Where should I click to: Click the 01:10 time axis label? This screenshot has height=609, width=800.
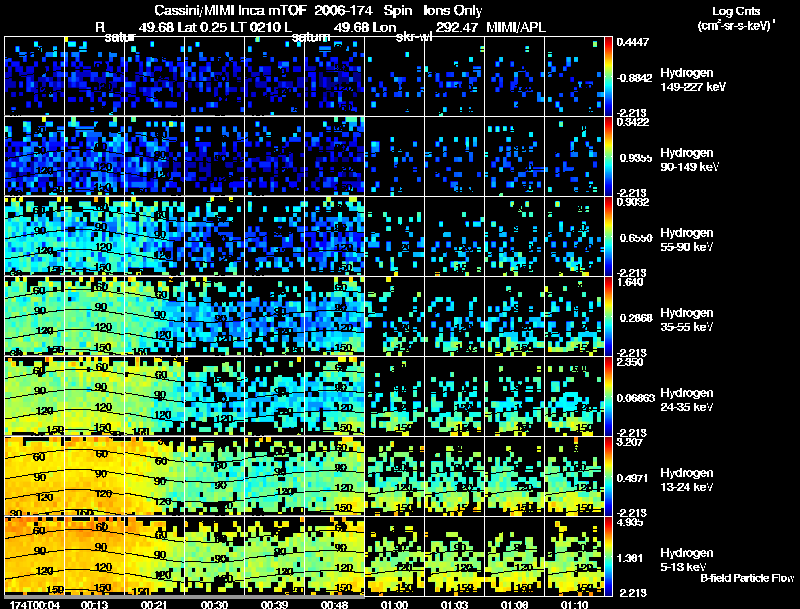pos(575,604)
